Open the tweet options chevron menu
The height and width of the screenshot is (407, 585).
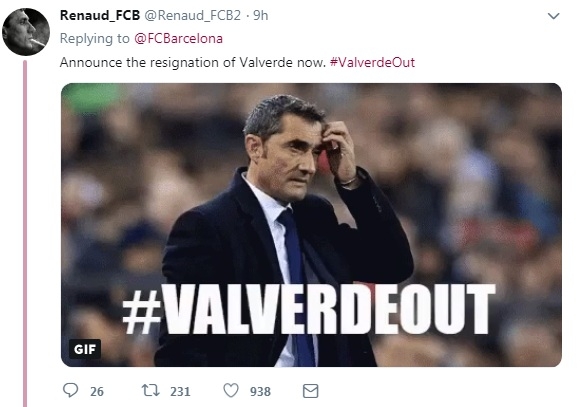coord(553,16)
